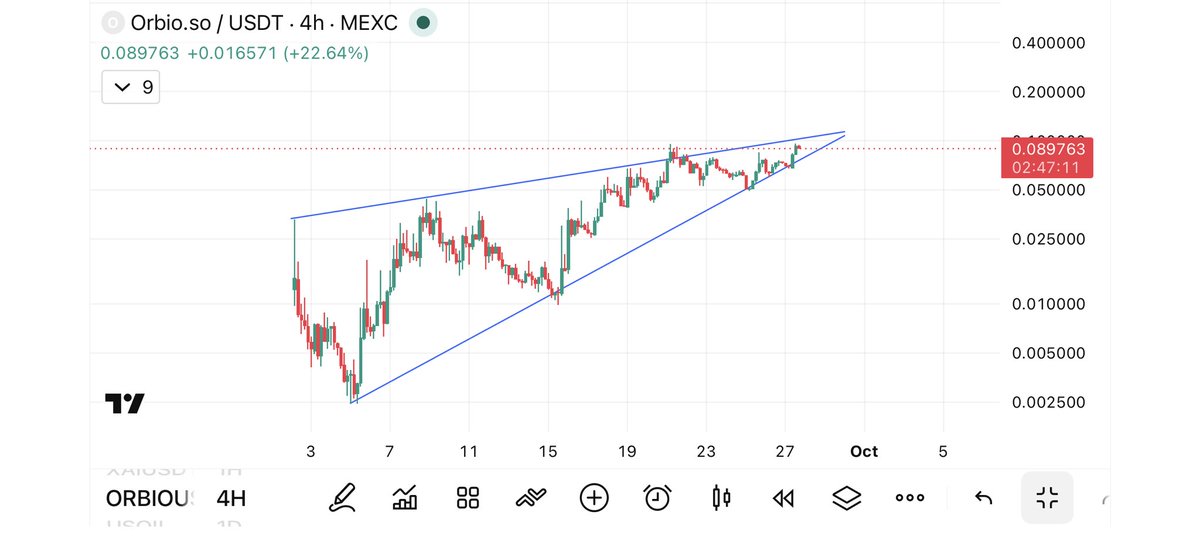
Task: Open the object tree layers icon
Action: (x=847, y=497)
